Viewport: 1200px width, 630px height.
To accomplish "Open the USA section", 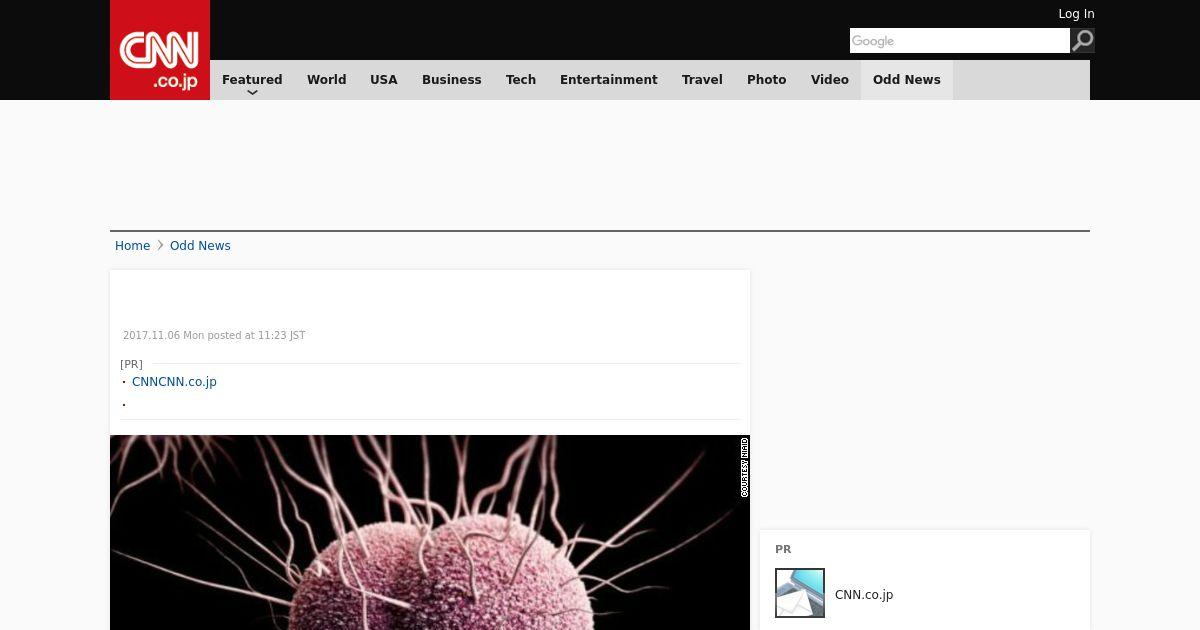I will click(x=384, y=80).
